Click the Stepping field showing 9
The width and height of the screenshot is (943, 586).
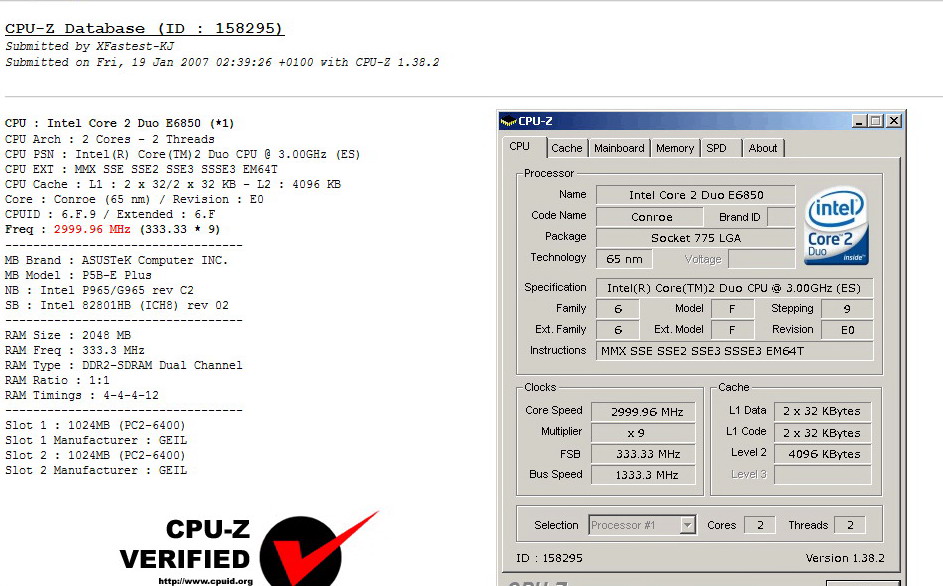pyautogui.click(x=847, y=309)
